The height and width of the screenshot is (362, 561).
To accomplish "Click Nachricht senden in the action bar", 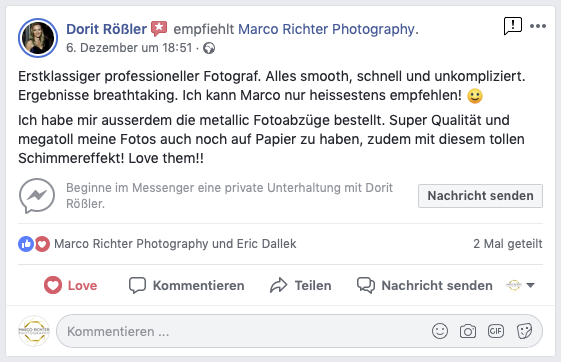I will pyautogui.click(x=425, y=285).
